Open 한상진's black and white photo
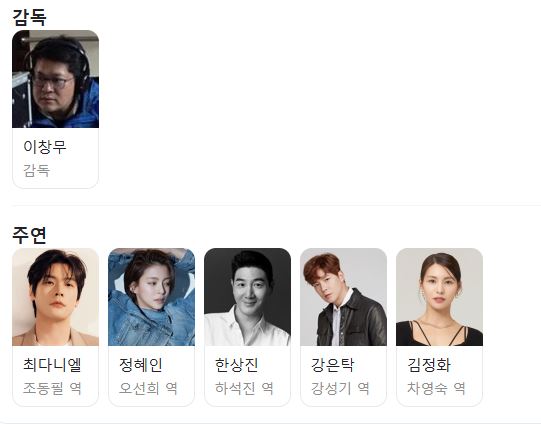541x424 pixels. tap(247, 297)
